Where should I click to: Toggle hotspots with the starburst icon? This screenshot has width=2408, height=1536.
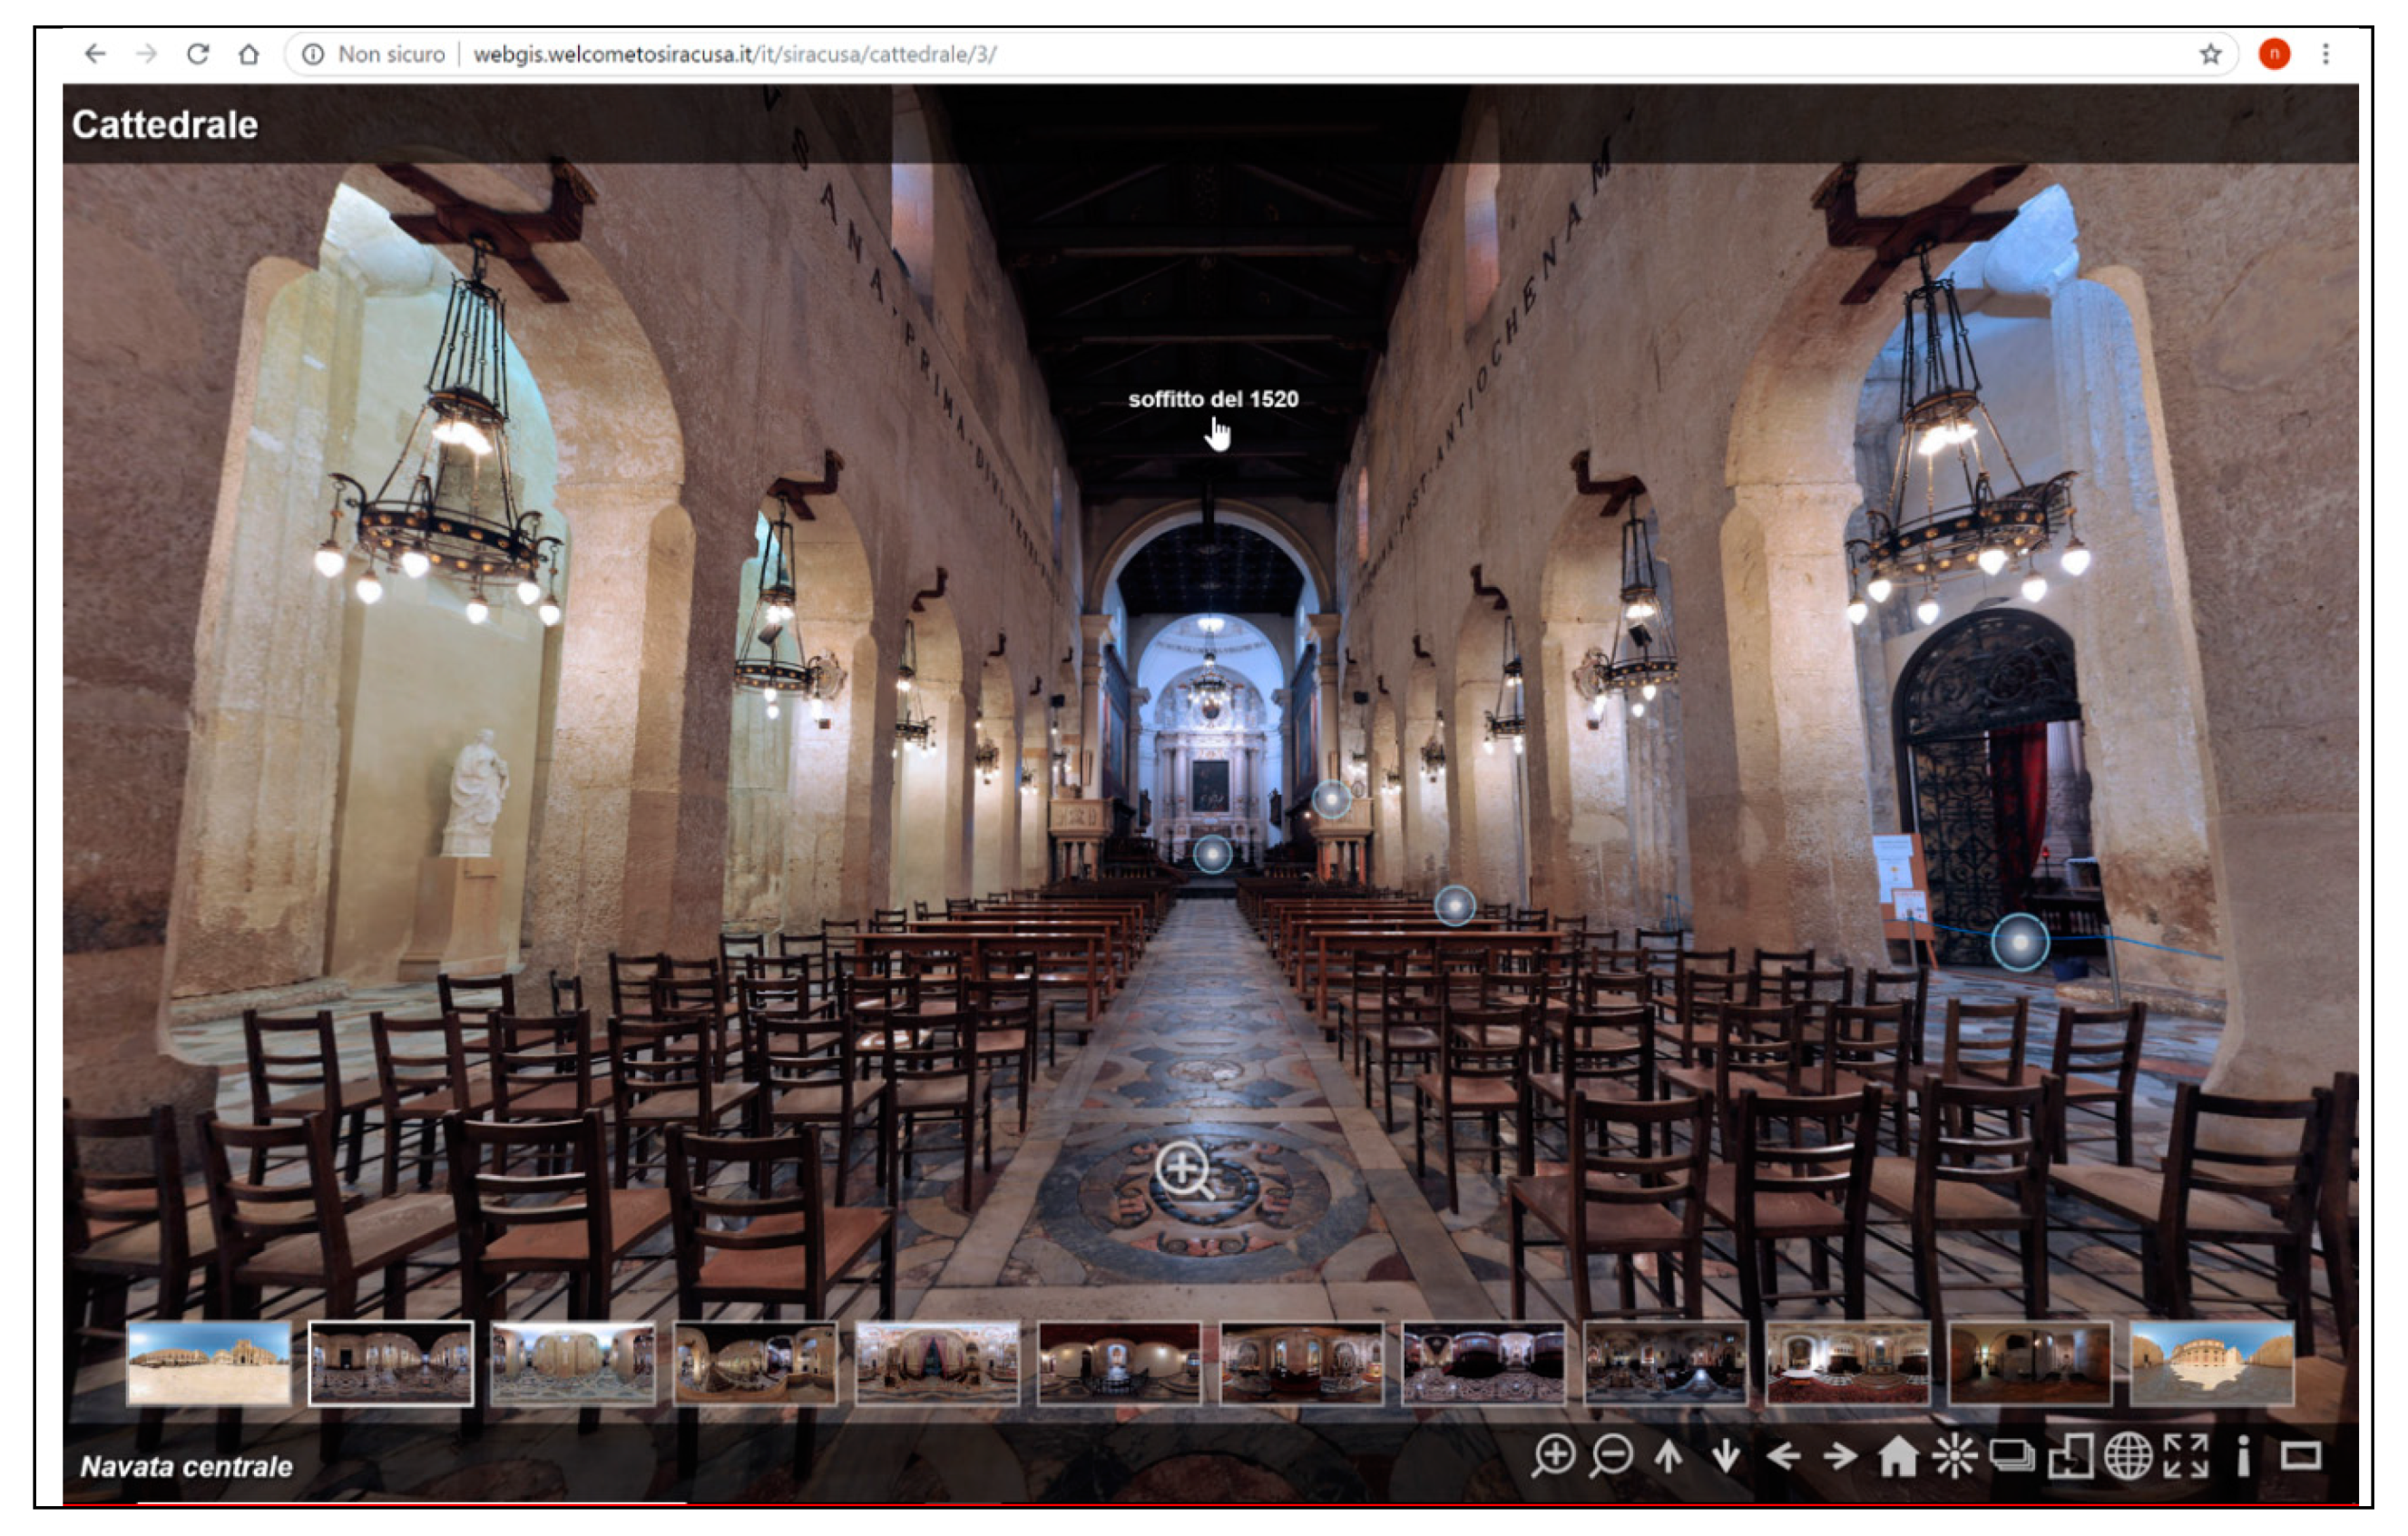tap(1954, 1456)
